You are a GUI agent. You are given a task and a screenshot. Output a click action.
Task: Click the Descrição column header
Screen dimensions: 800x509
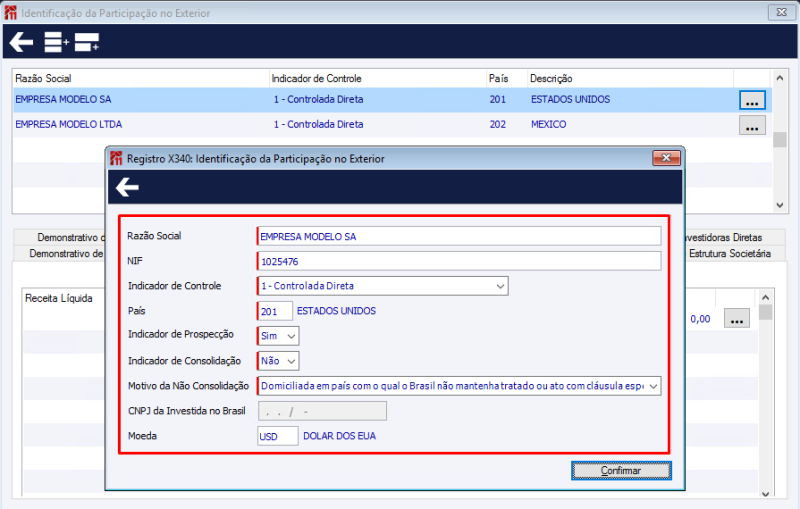630,79
